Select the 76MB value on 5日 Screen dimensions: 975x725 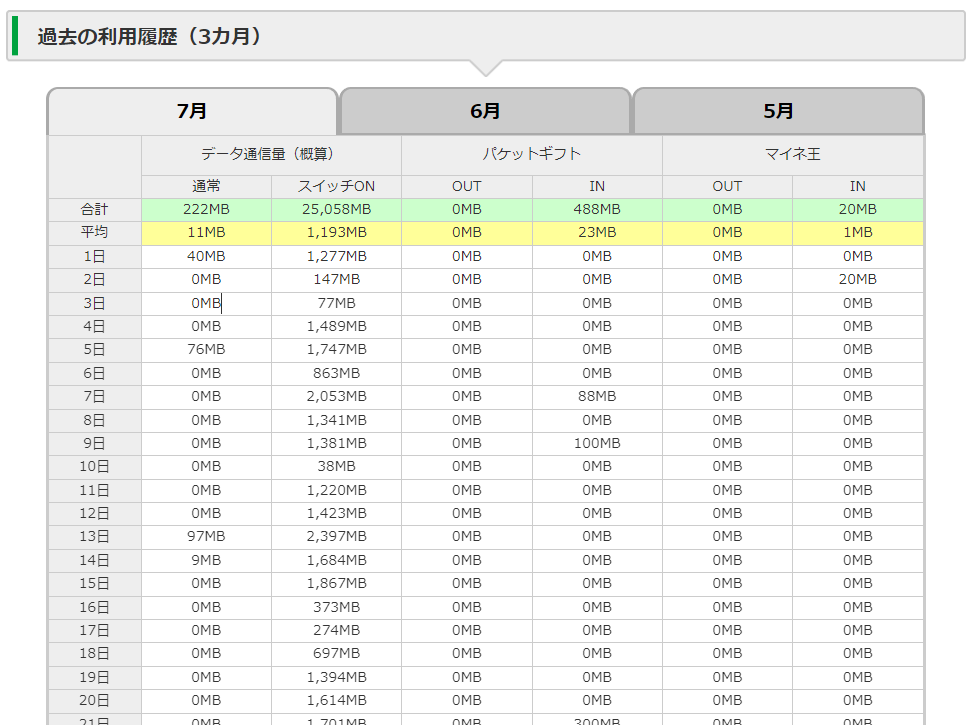(206, 349)
